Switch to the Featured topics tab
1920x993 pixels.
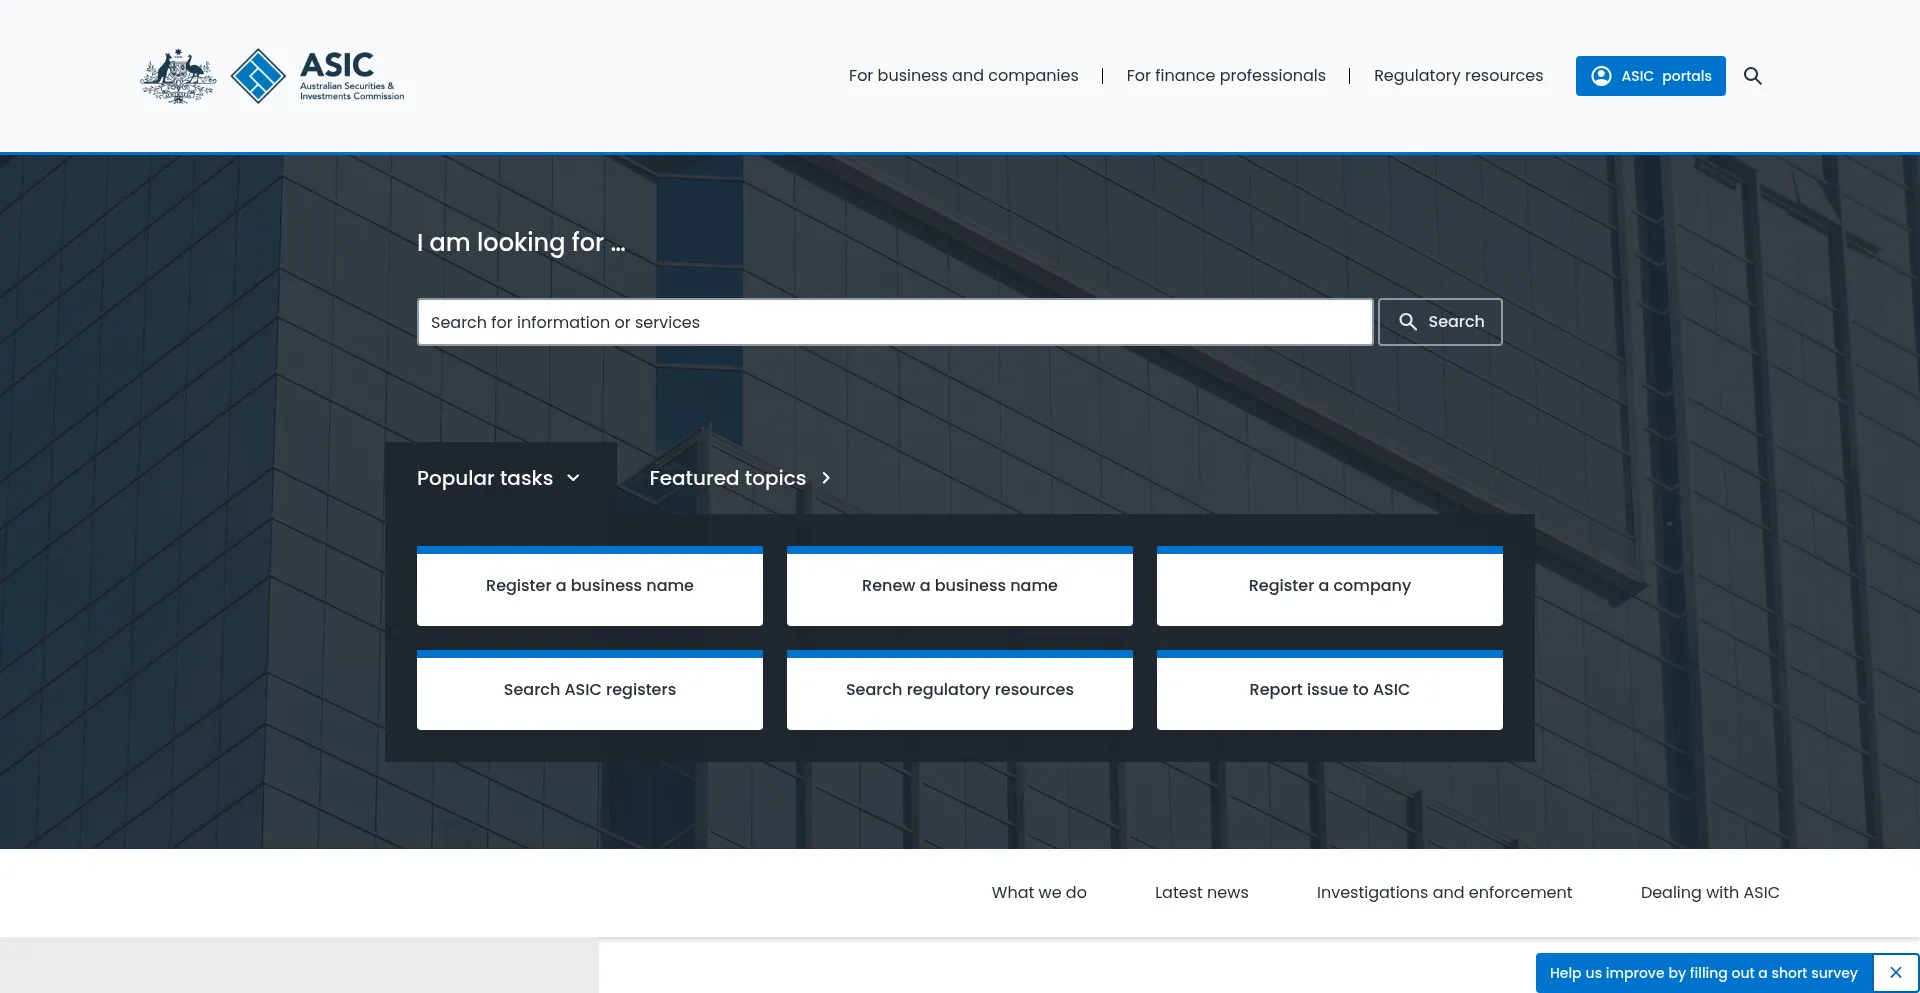click(740, 478)
